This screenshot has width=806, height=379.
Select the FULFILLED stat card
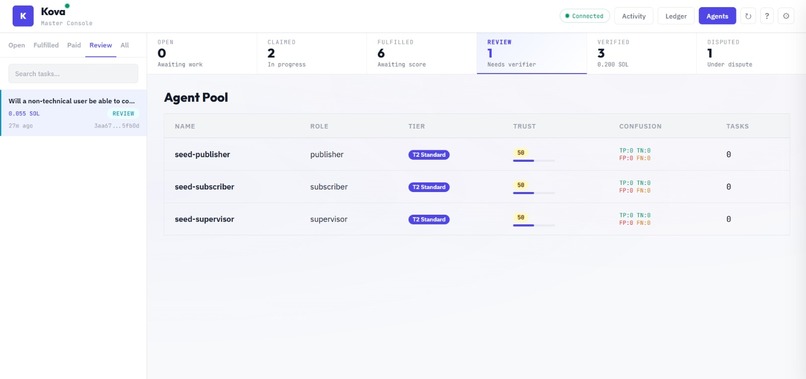point(422,53)
